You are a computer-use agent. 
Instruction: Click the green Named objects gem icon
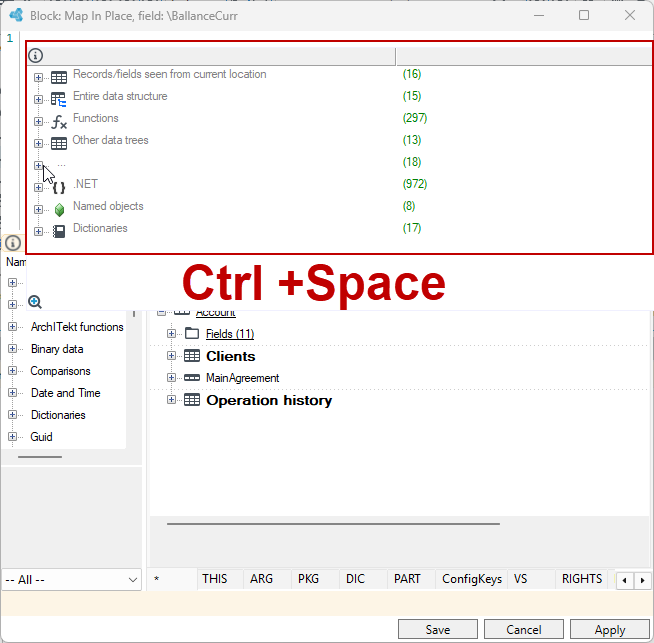click(x=59, y=209)
